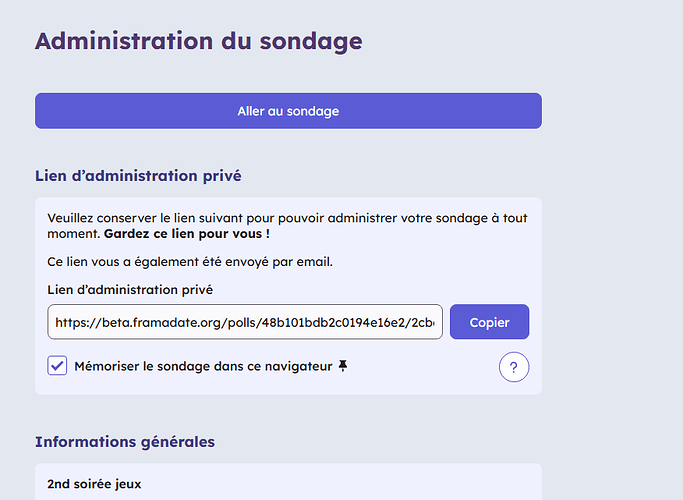The width and height of the screenshot is (683, 500).
Task: Select the poll title 2nd soirée jeux
Action: coord(94,484)
